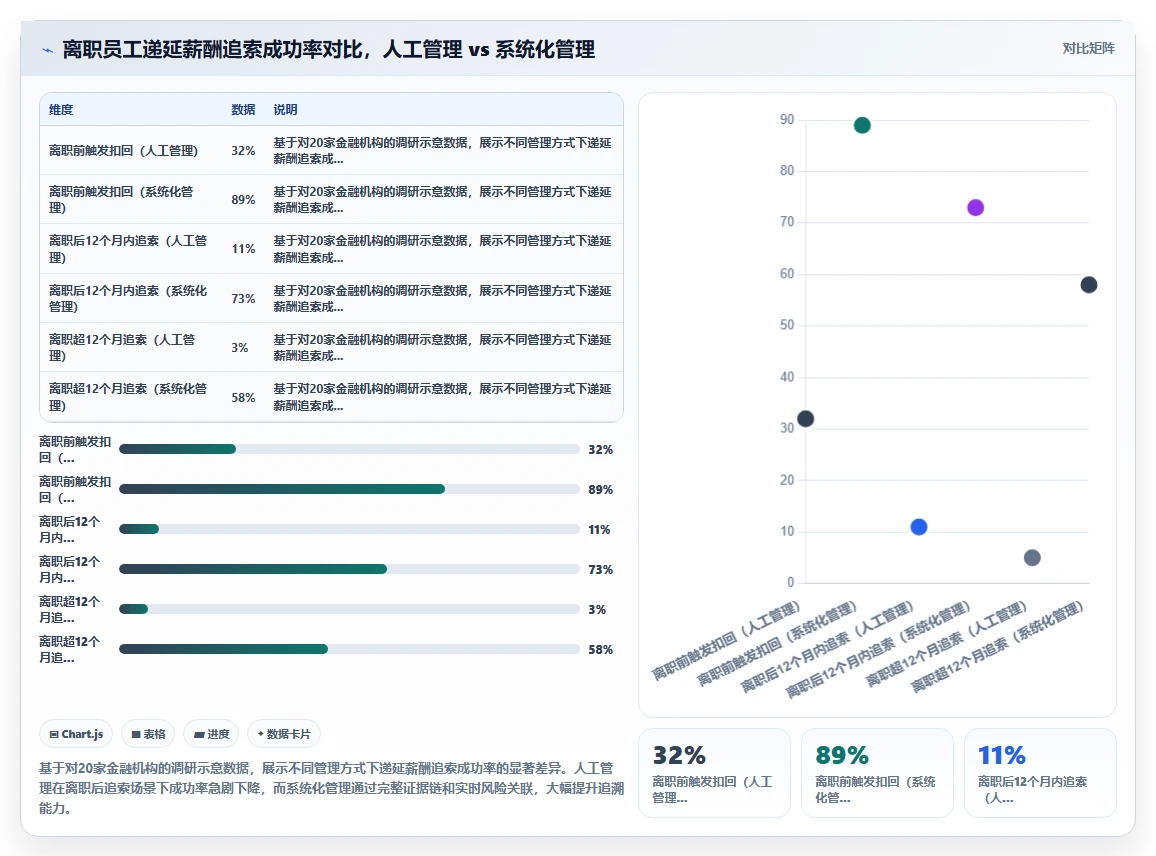The width and height of the screenshot is (1156, 856).
Task: Open the 32% 离职前触发扣回 data card
Action: click(x=714, y=773)
